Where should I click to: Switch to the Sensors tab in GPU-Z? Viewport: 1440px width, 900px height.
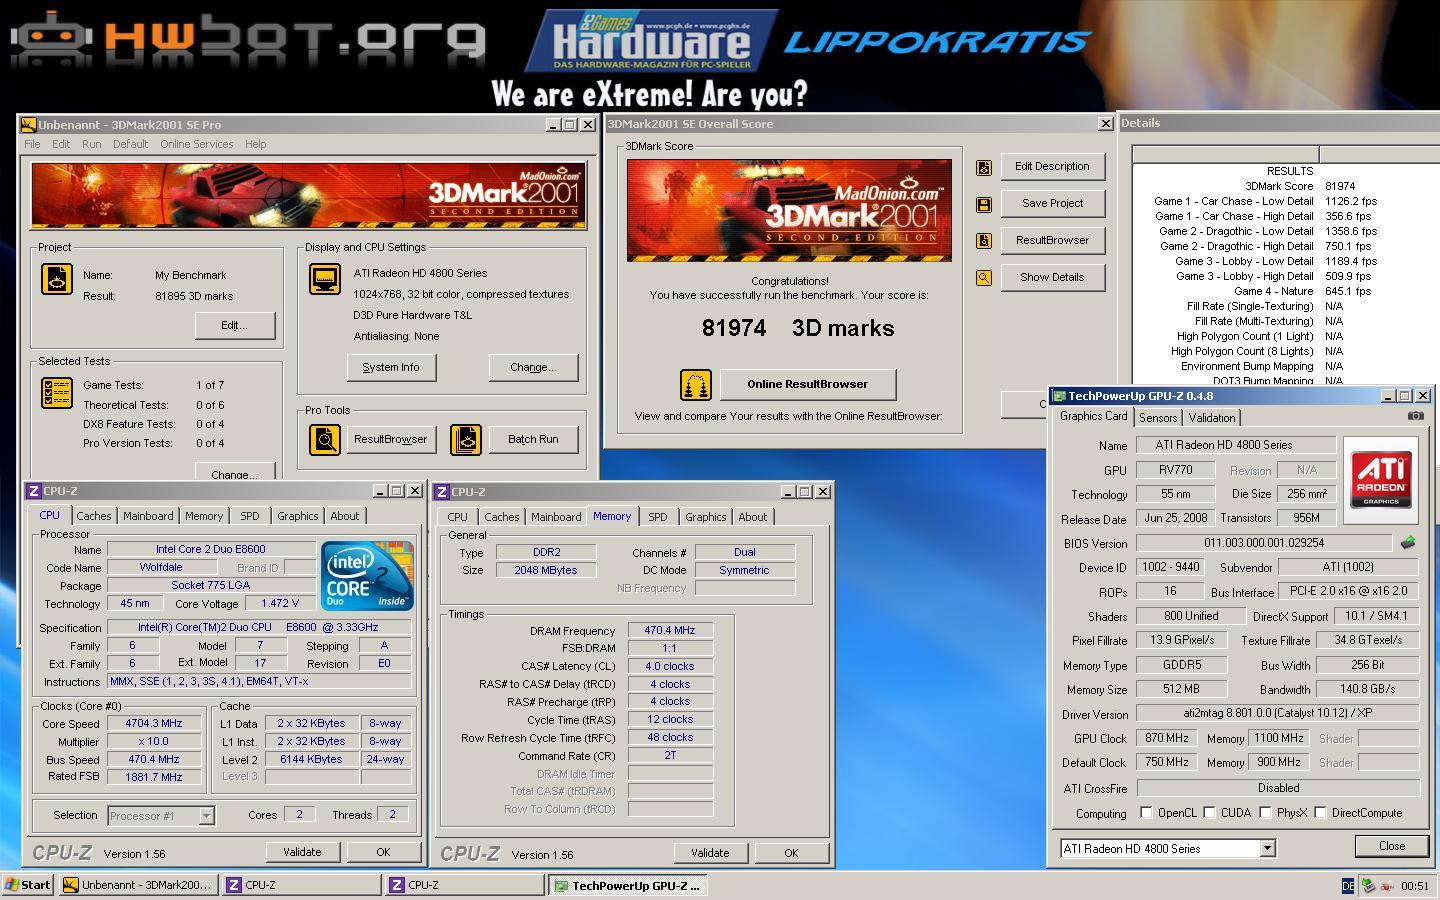1158,418
